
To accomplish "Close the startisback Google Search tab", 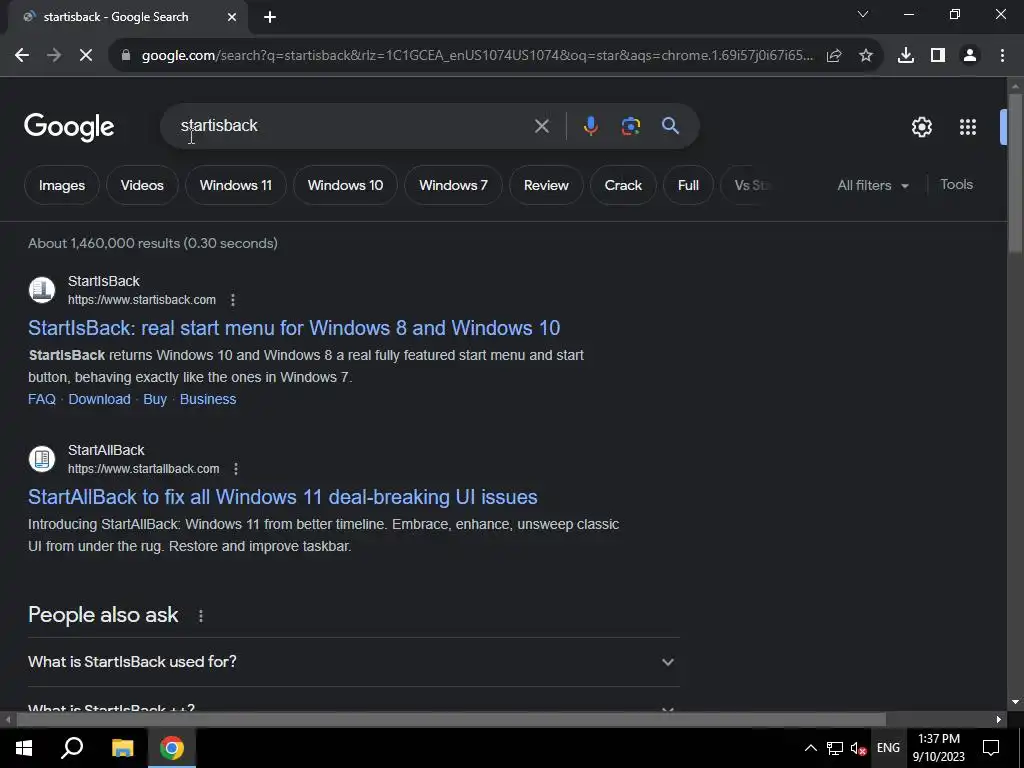I will (x=232, y=17).
